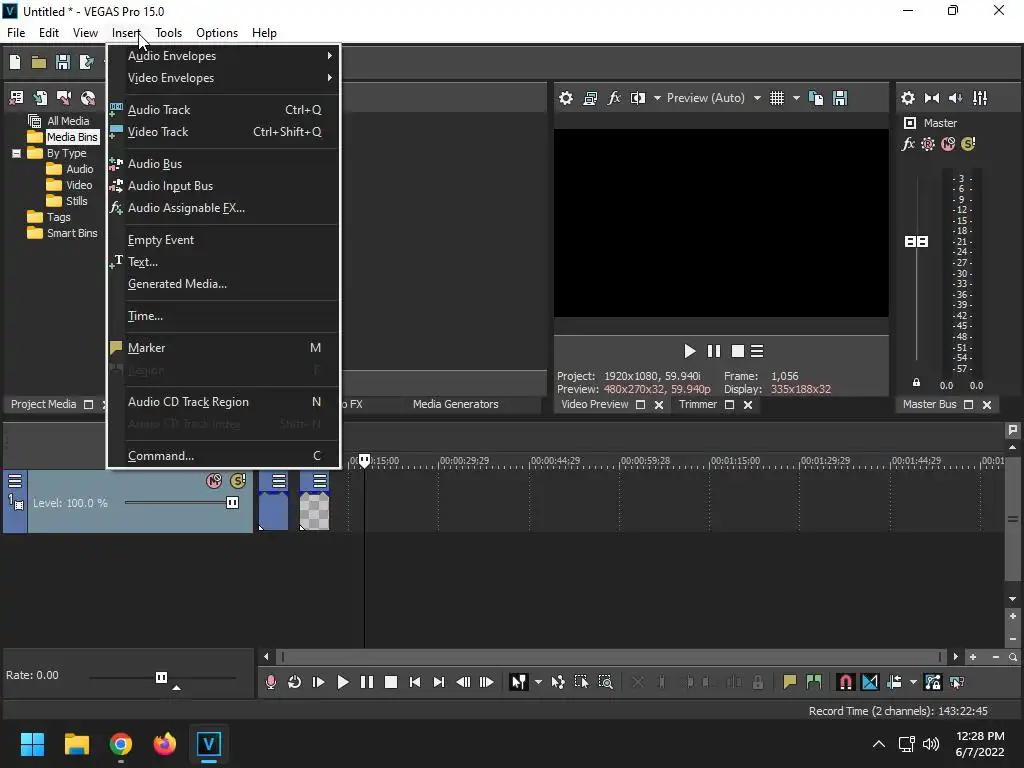
Task: Click Insert Marker icon in timeline toolbar
Action: pyautogui.click(x=790, y=682)
